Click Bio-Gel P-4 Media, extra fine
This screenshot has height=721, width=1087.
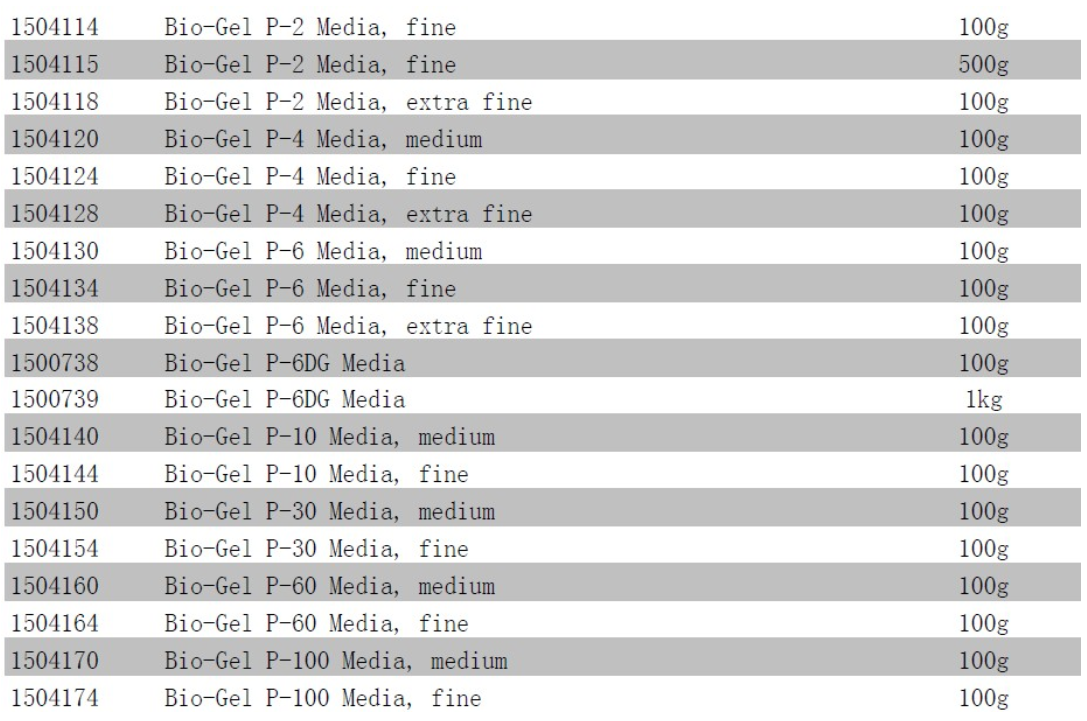tap(348, 214)
